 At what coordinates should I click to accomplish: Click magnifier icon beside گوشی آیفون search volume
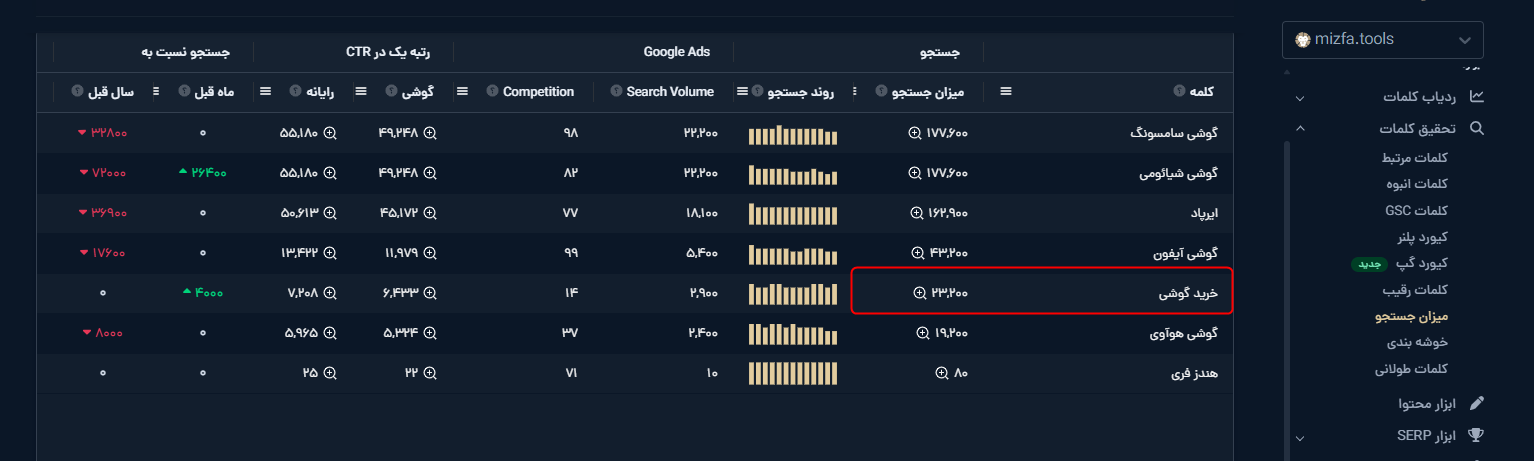click(x=919, y=253)
